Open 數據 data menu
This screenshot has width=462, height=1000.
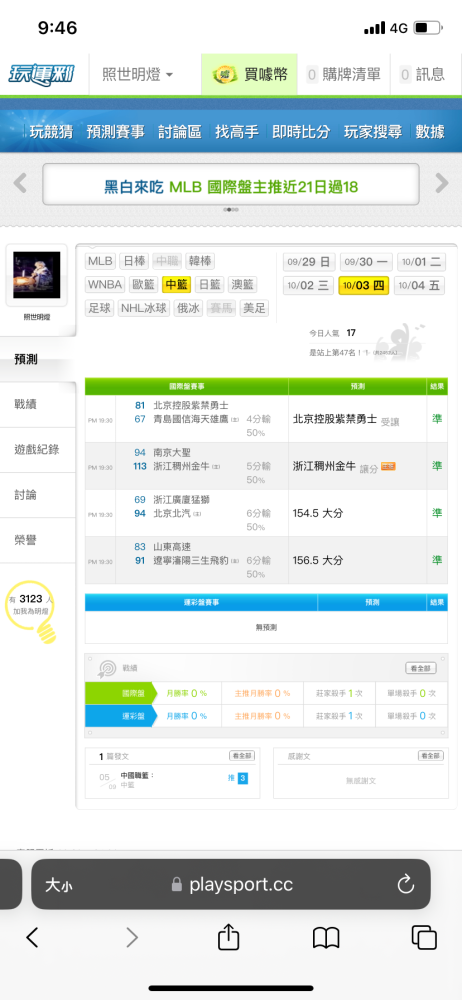(429, 132)
